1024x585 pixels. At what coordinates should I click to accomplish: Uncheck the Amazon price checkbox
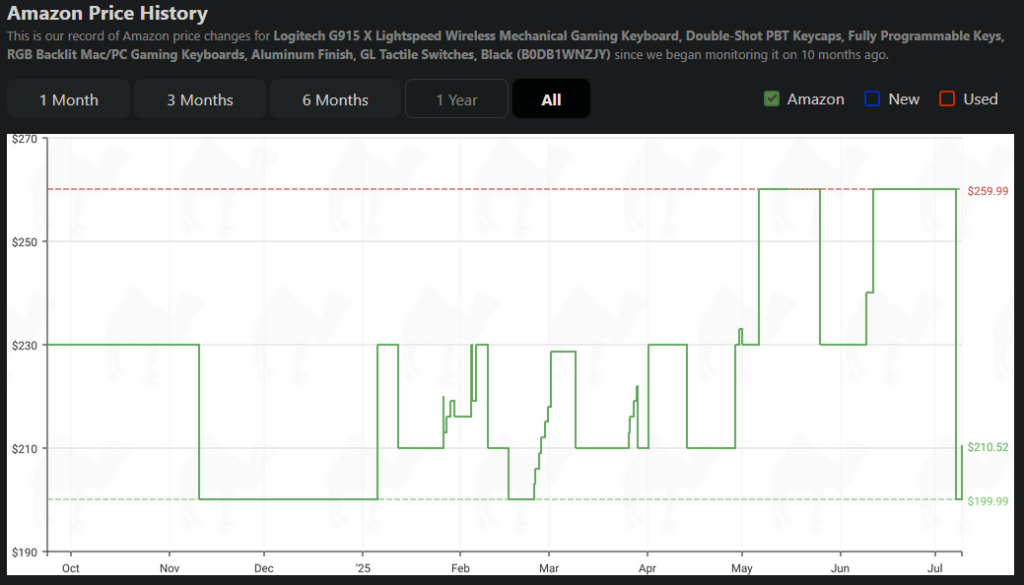pyautogui.click(x=771, y=99)
